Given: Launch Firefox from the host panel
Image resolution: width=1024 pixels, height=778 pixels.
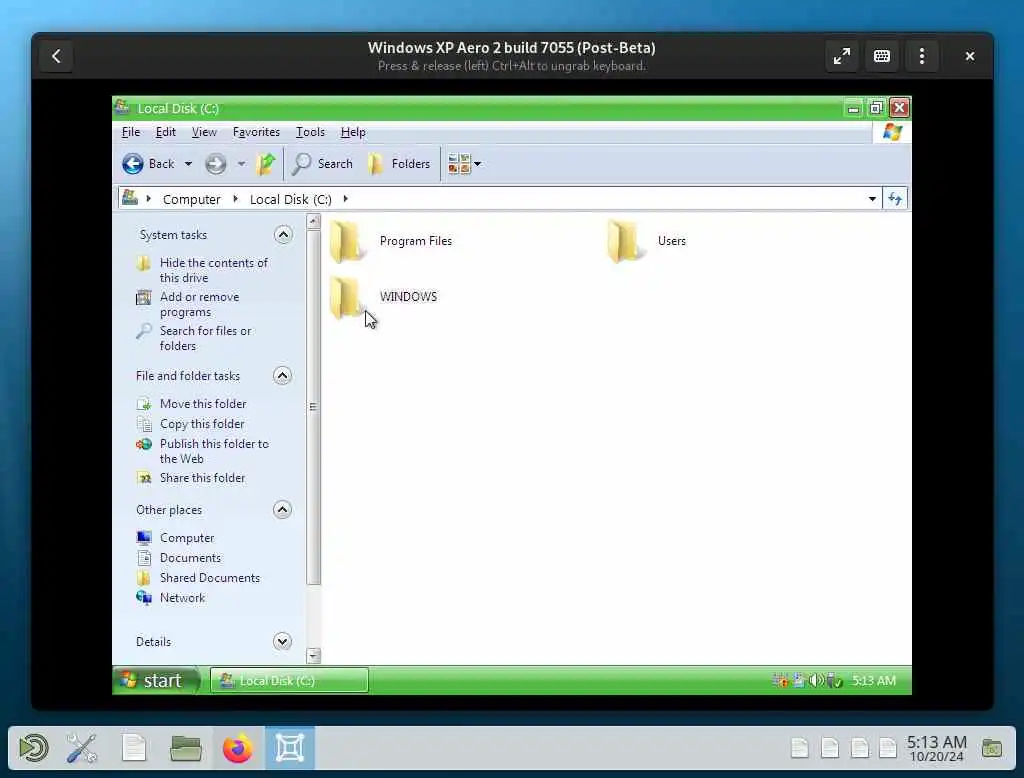Looking at the screenshot, I should pyautogui.click(x=238, y=748).
